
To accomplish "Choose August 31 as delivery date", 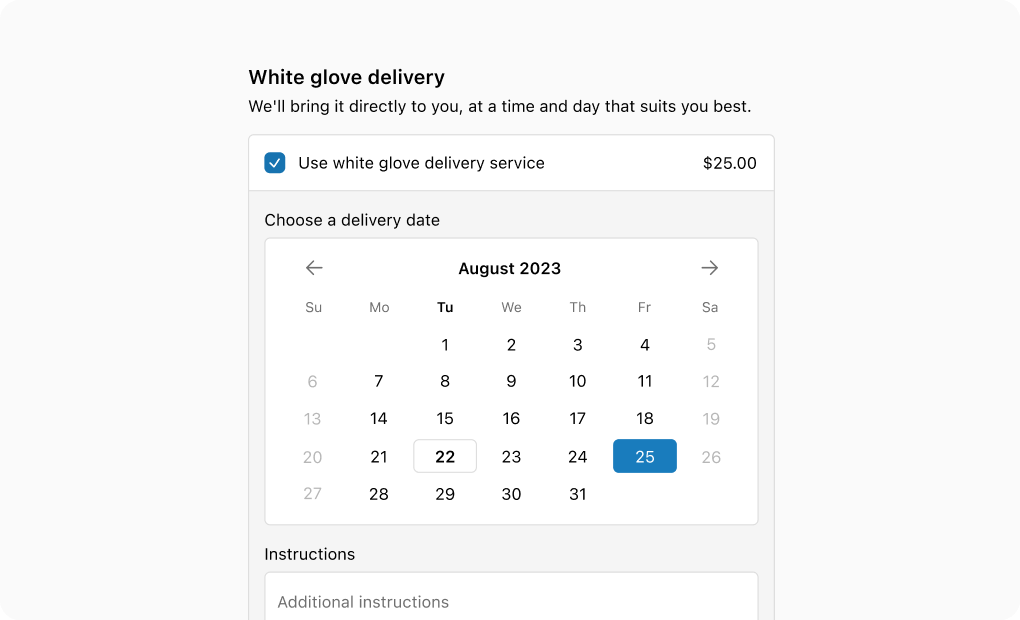I will (578, 494).
